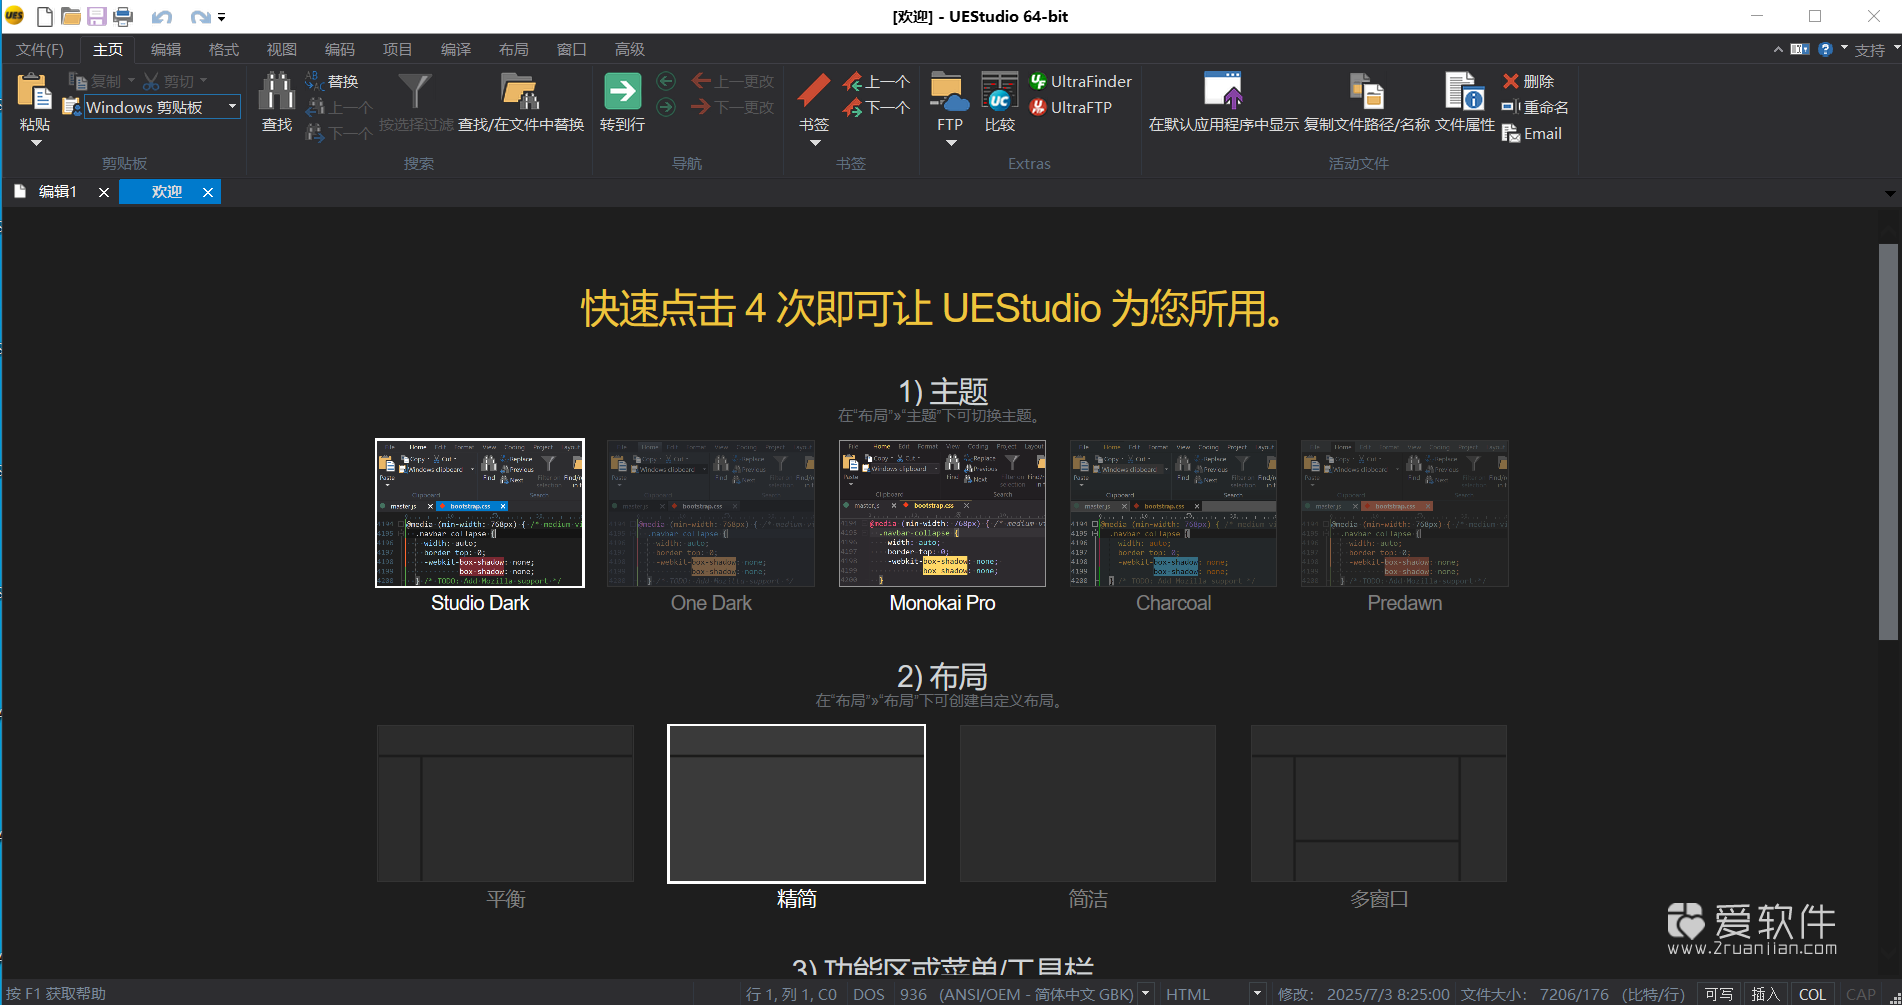1902x1005 pixels.
Task: Choose the 多窗口 layout option
Action: coord(1379,803)
